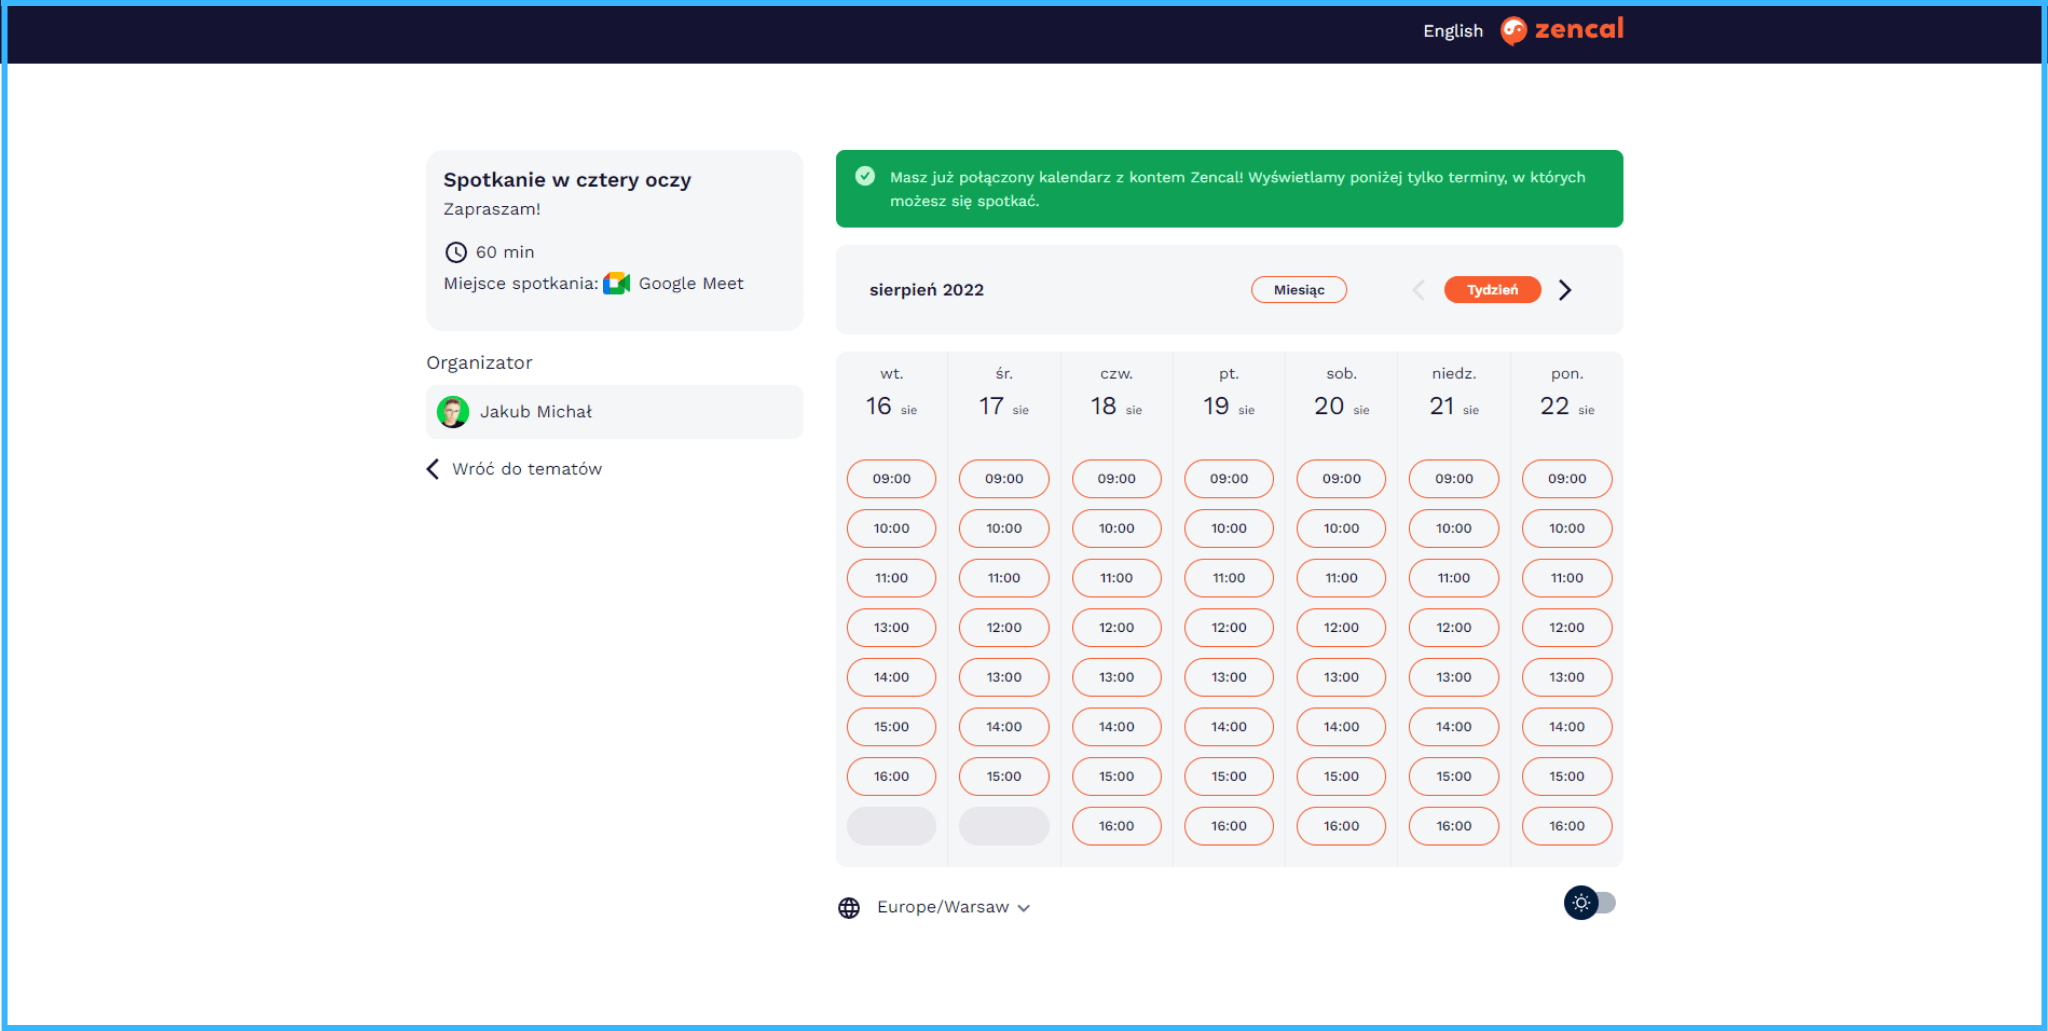
Task: Select 16:00 slot on Monday 22
Action: 1566,826
